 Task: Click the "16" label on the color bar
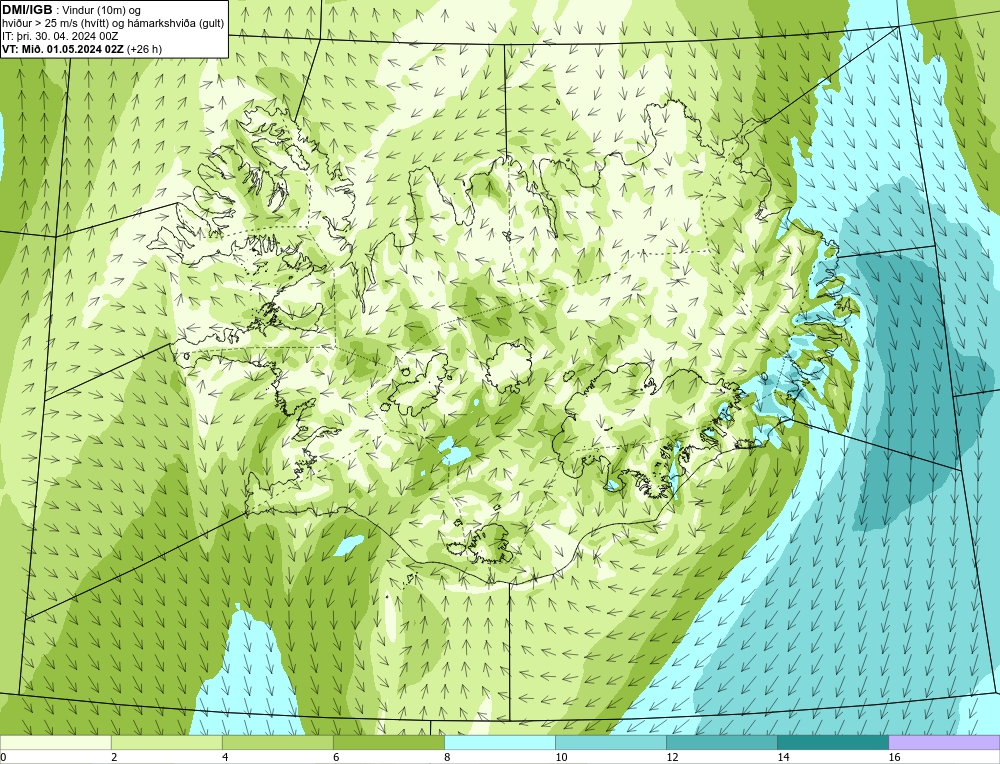(x=894, y=757)
